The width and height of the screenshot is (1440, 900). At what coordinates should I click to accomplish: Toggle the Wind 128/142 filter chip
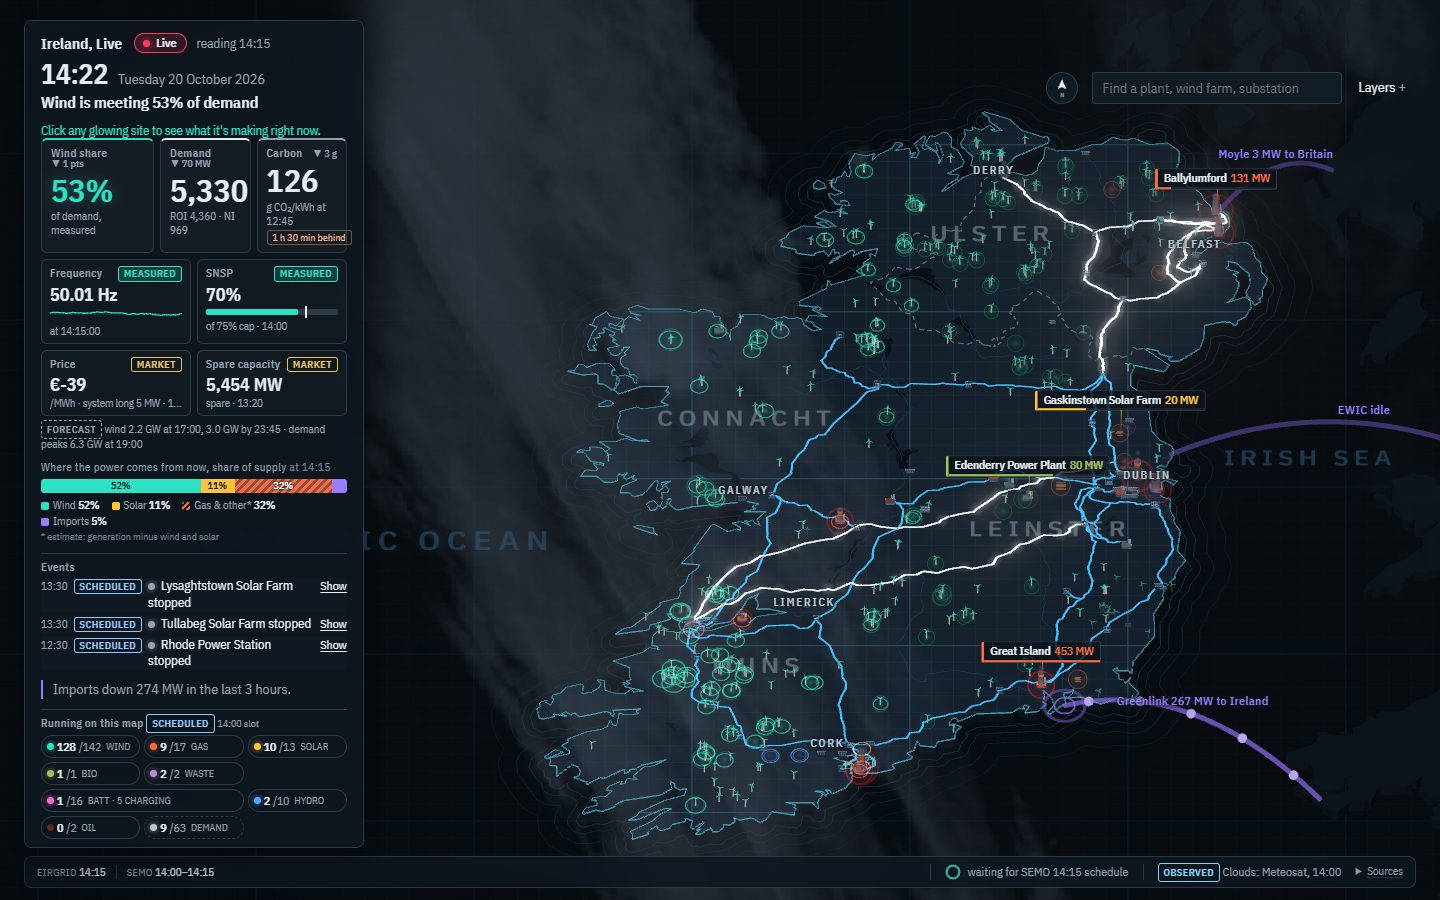click(x=89, y=747)
